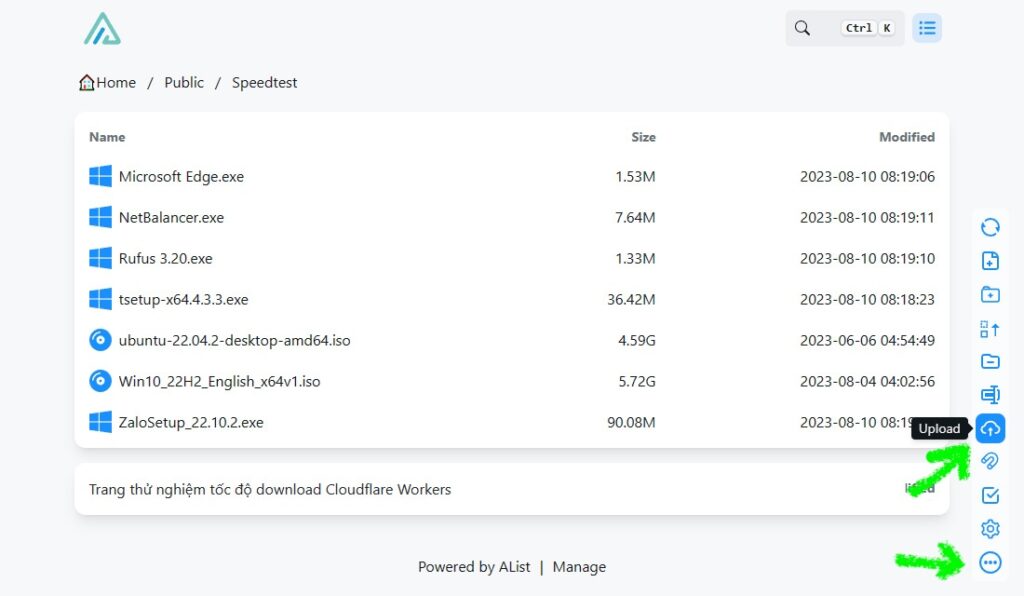Click the Refresh icon in the side toolbar

[990, 227]
